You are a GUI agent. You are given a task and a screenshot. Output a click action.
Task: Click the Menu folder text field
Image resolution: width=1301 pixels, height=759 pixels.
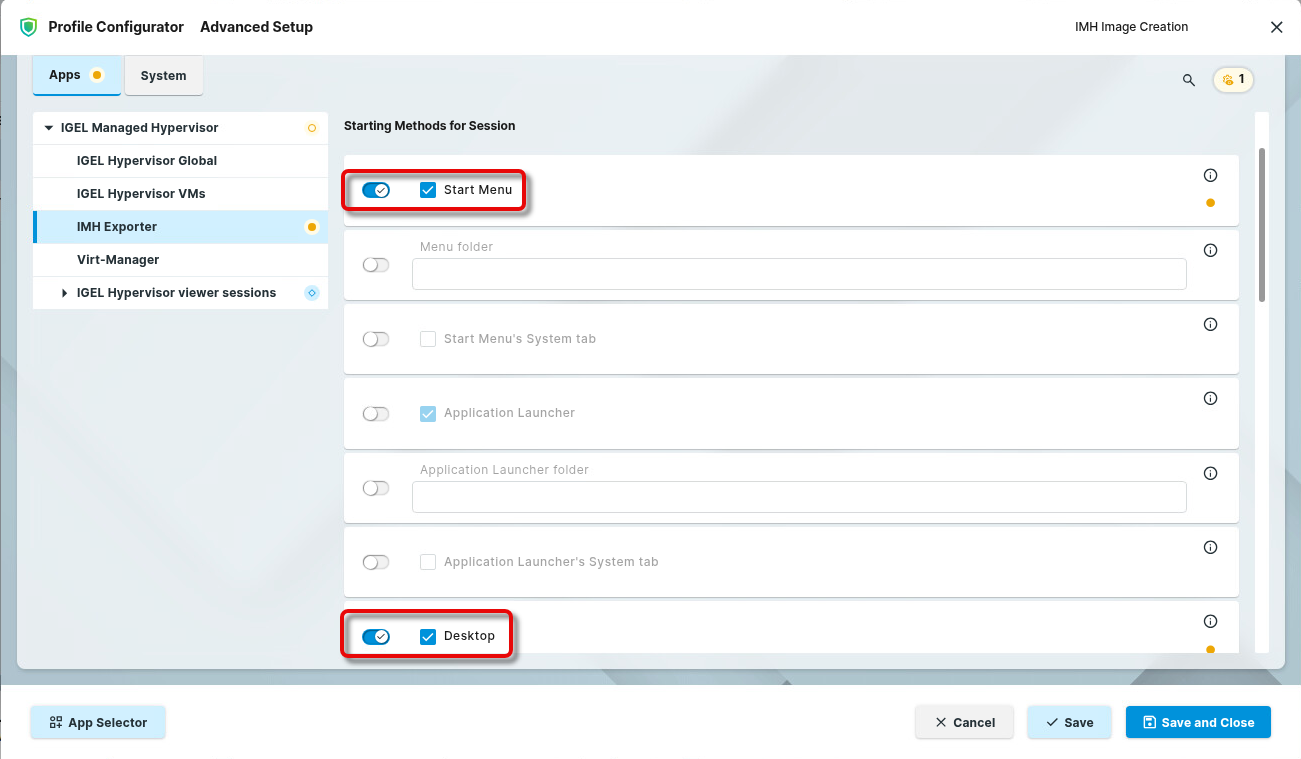(798, 275)
